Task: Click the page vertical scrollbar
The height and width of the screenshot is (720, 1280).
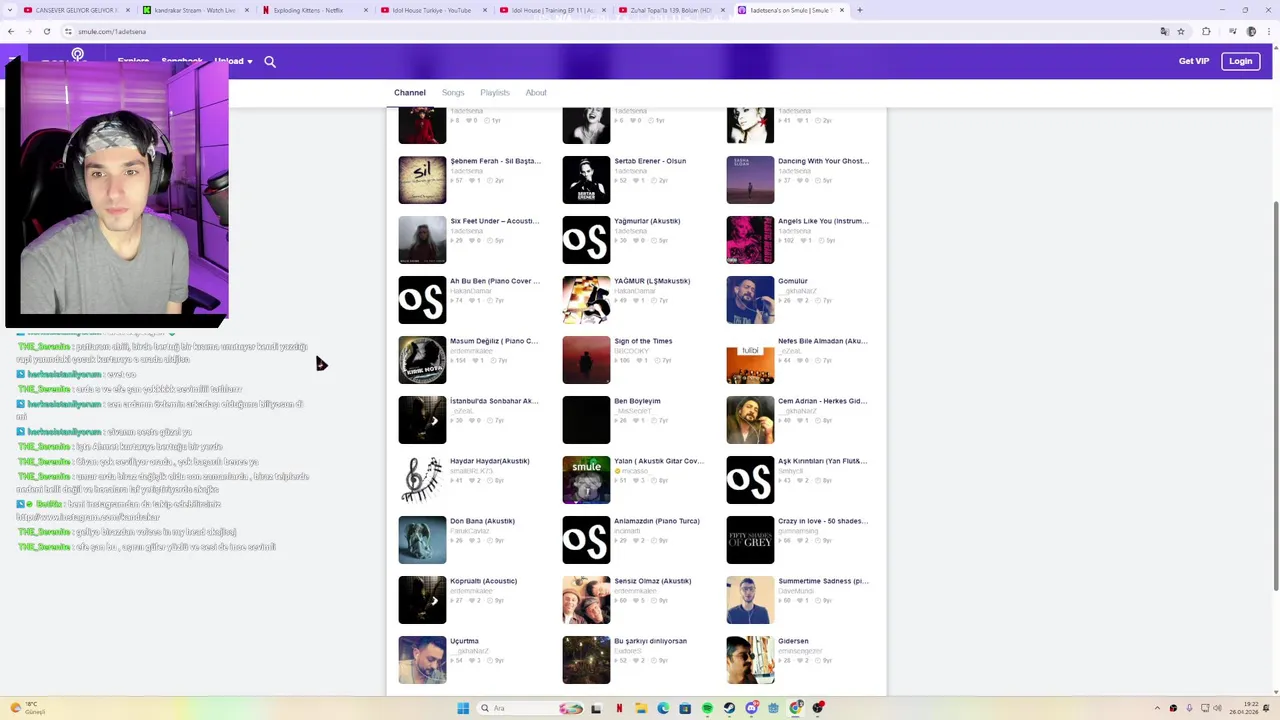Action: [x=1275, y=395]
